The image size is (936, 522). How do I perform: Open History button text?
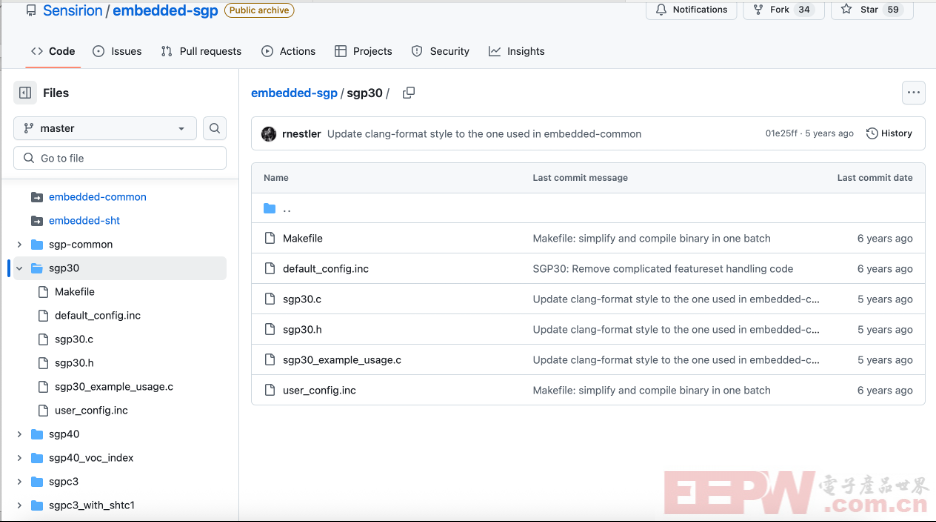click(897, 133)
